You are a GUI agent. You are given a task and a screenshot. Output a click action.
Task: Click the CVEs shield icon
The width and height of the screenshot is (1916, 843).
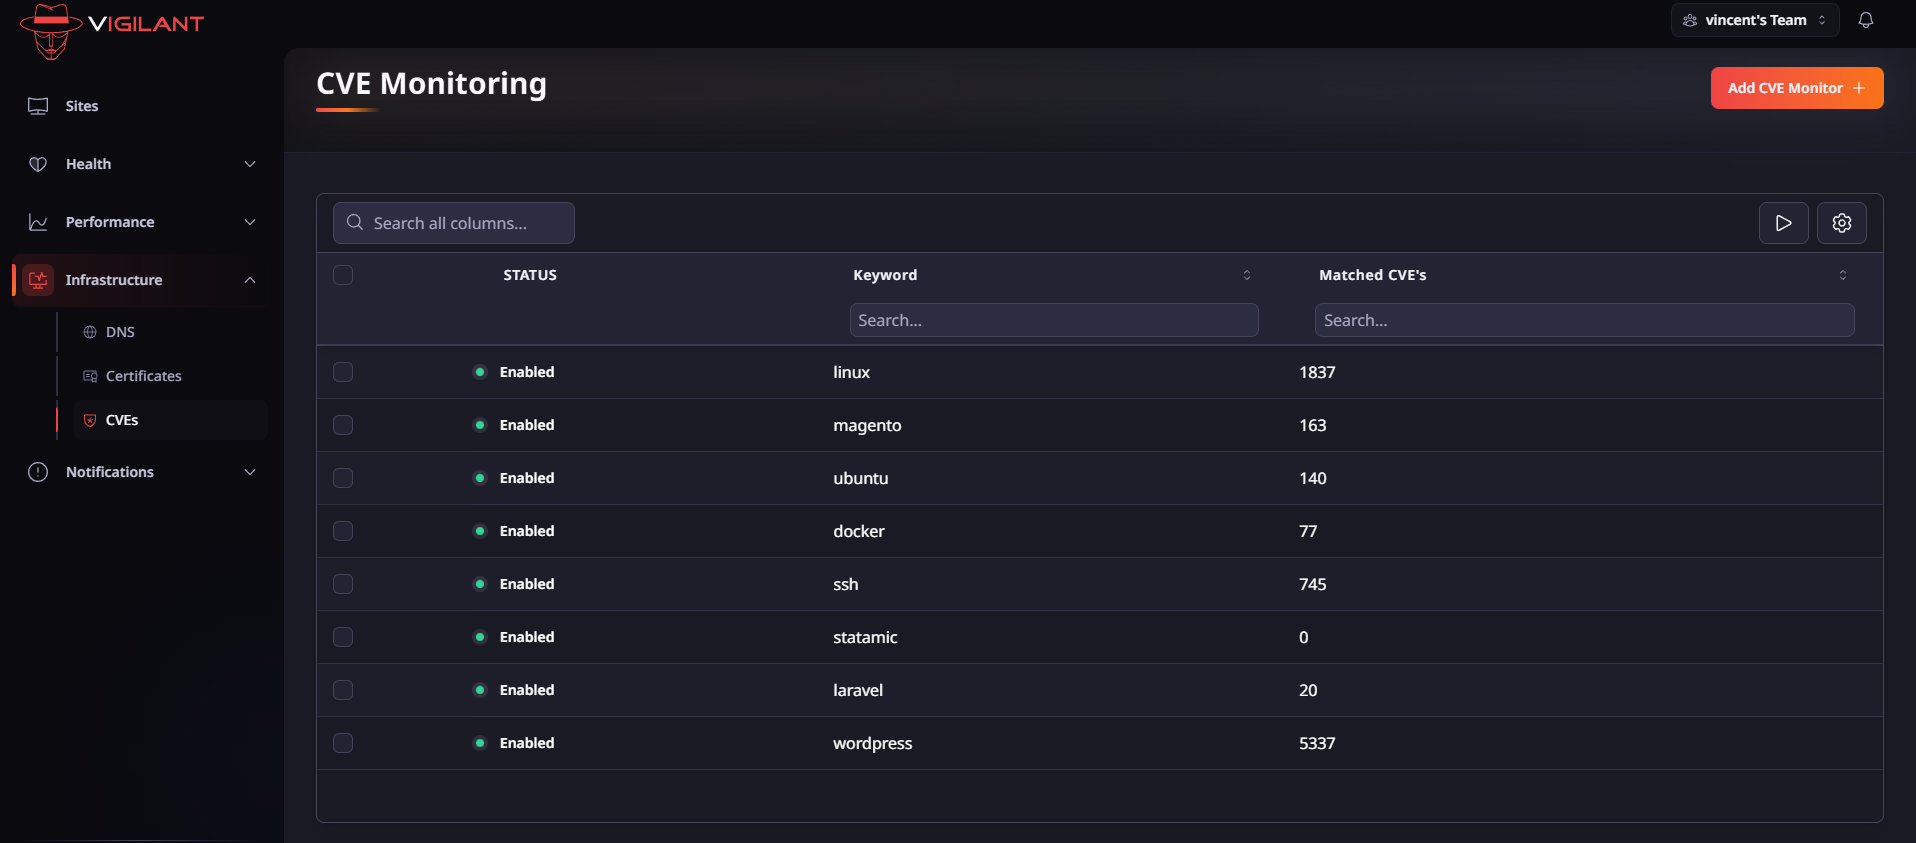click(90, 420)
